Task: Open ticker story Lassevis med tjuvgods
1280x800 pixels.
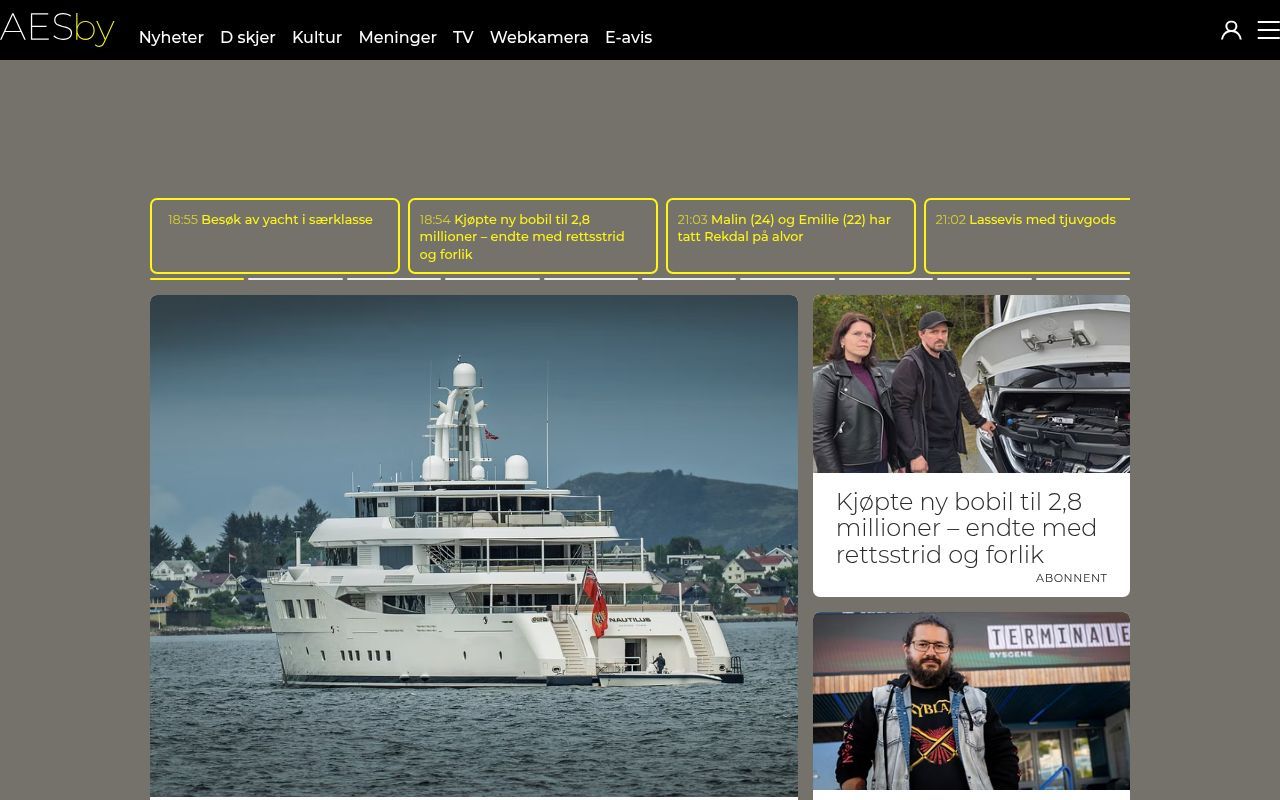Action: tap(1027, 236)
